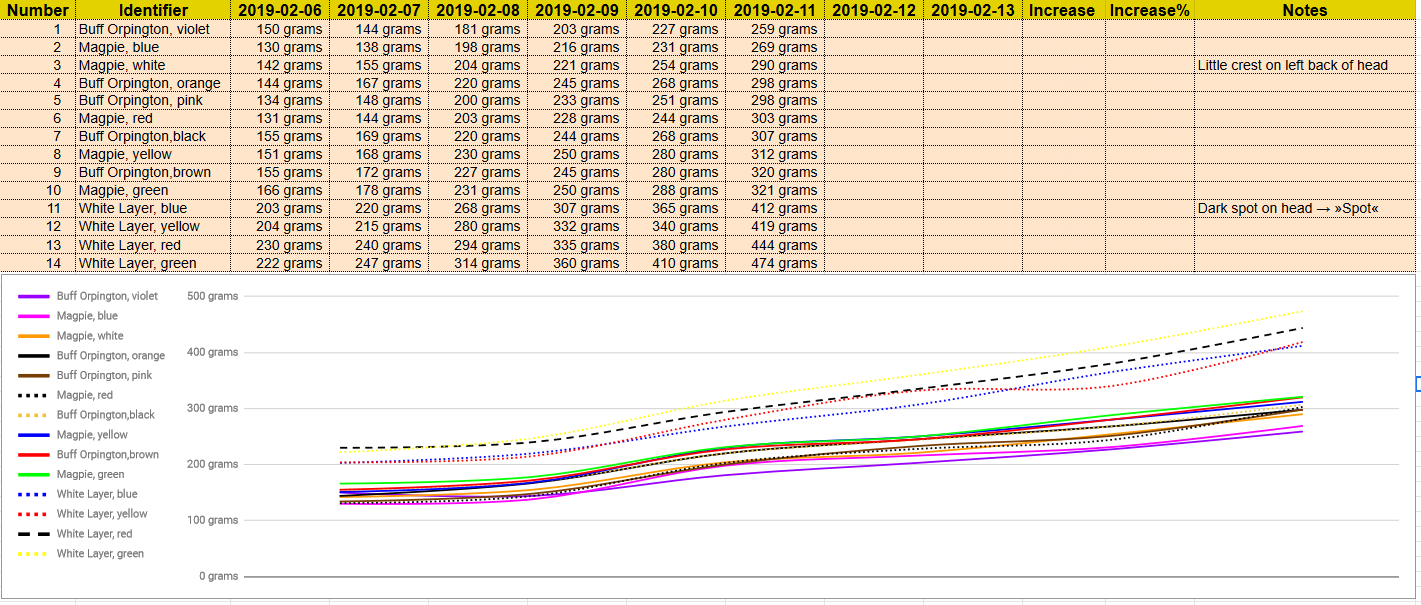Select cell 'Buff Orpington,brown' in table
Viewport: 1421px width, 605px height.
click(x=153, y=172)
